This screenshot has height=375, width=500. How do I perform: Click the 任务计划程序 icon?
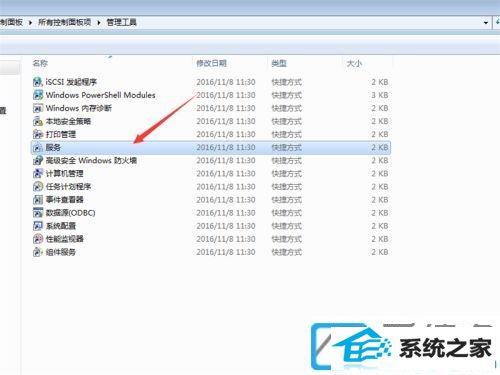38,187
